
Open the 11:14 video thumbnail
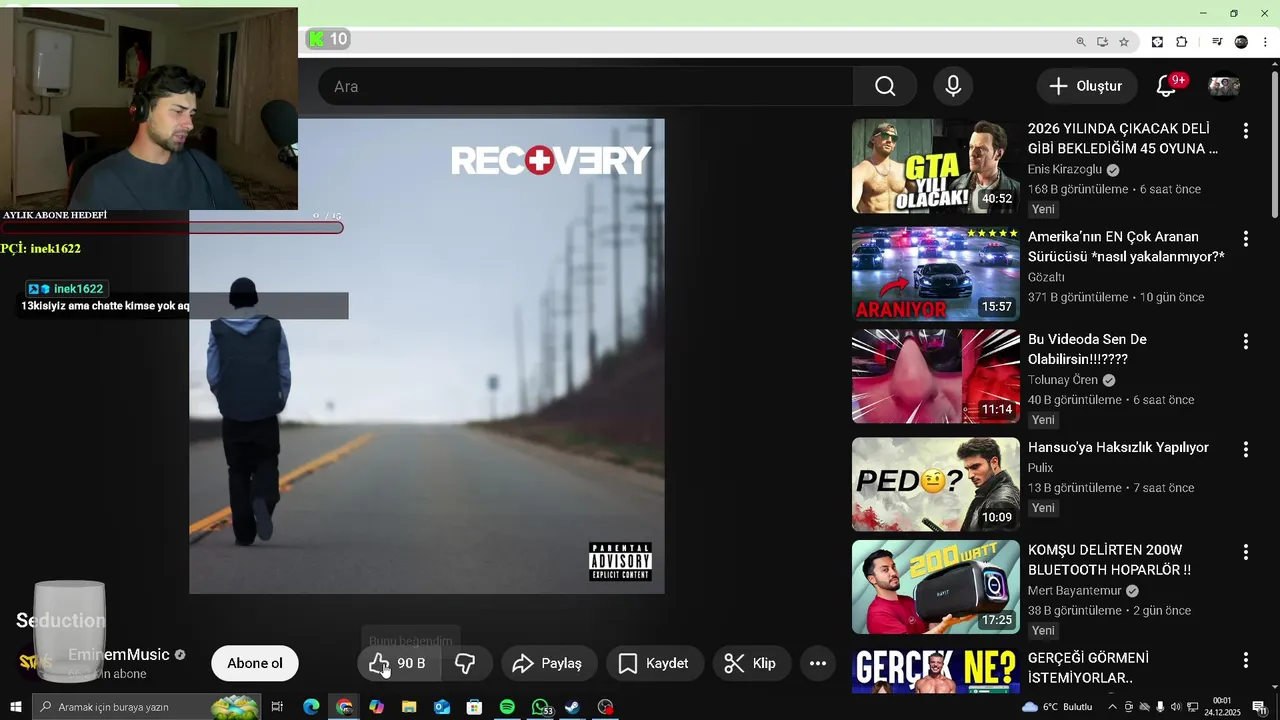pyautogui.click(x=936, y=377)
